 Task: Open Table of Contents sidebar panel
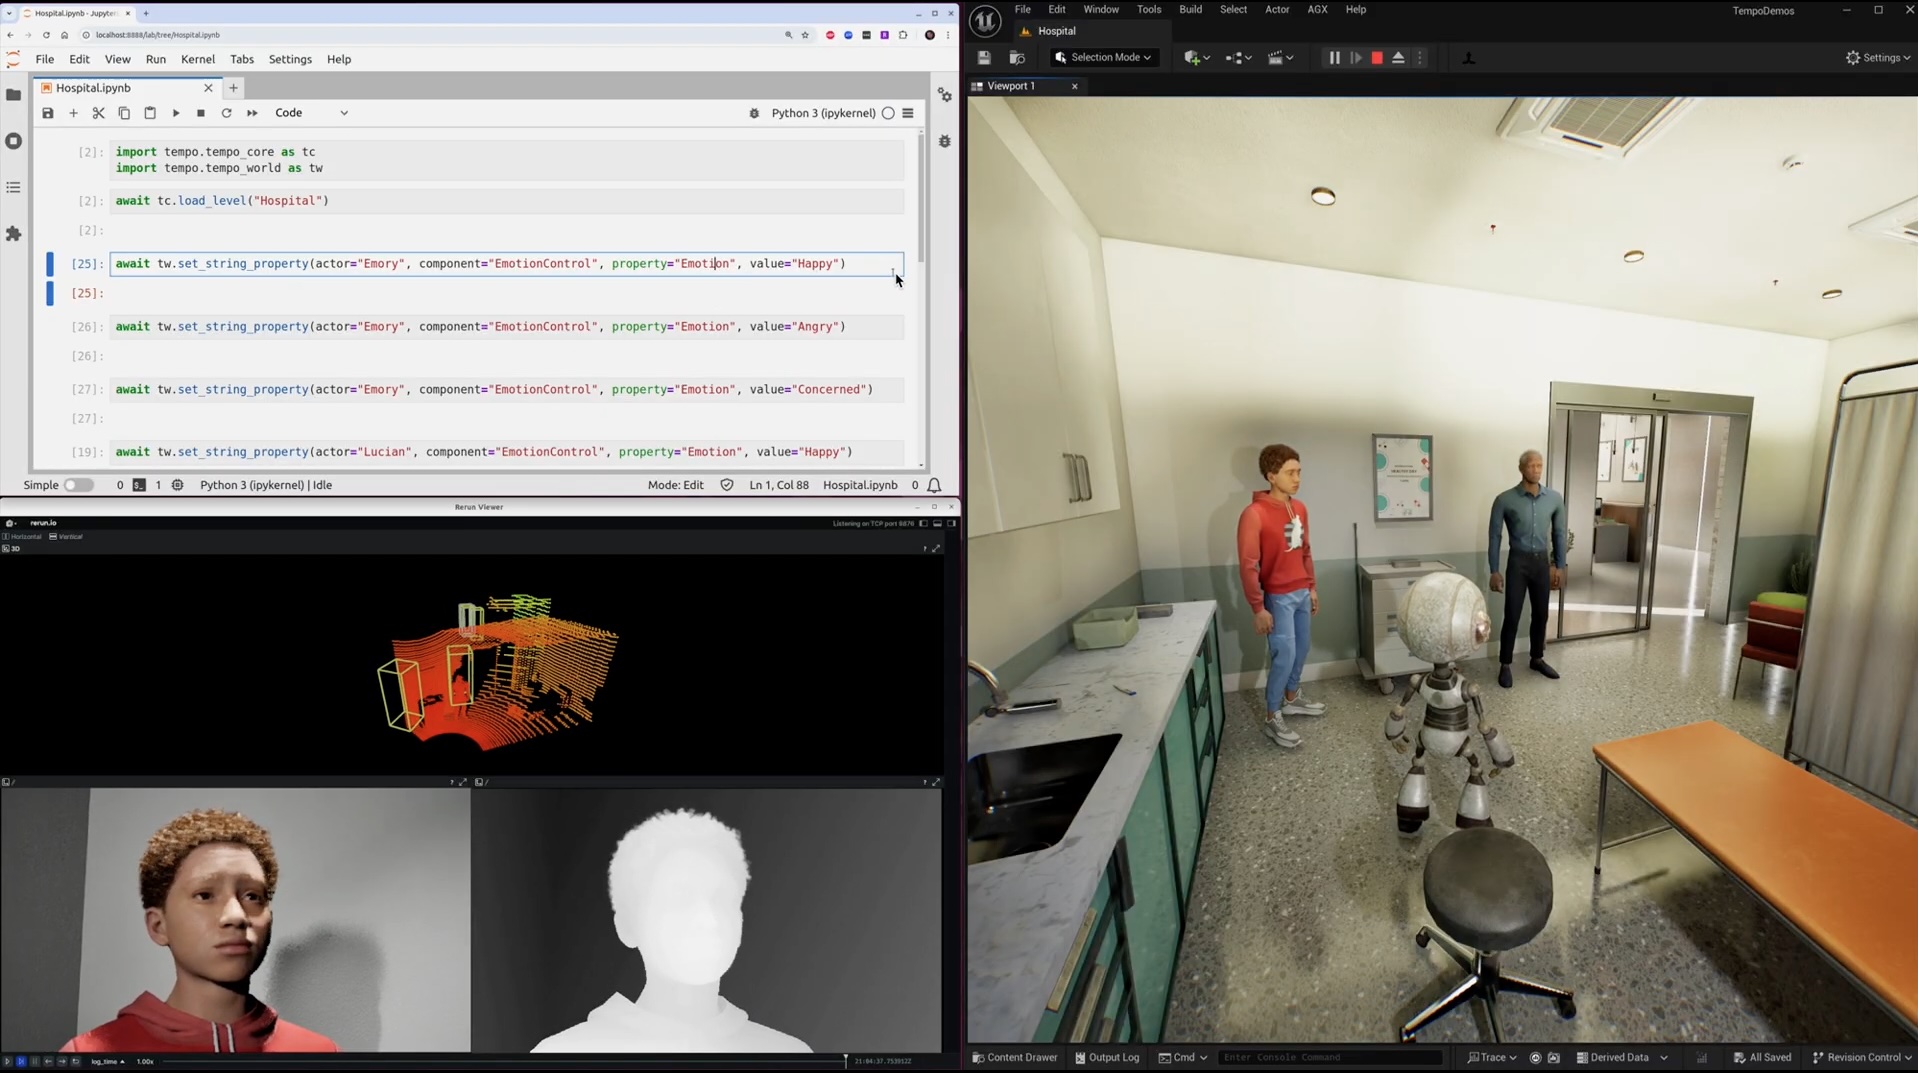click(13, 188)
